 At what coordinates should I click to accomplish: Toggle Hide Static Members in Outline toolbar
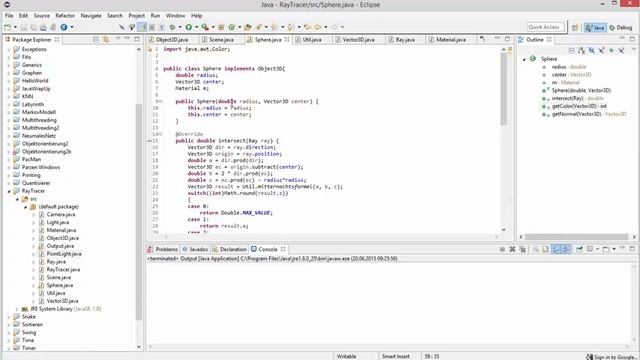pos(601,50)
